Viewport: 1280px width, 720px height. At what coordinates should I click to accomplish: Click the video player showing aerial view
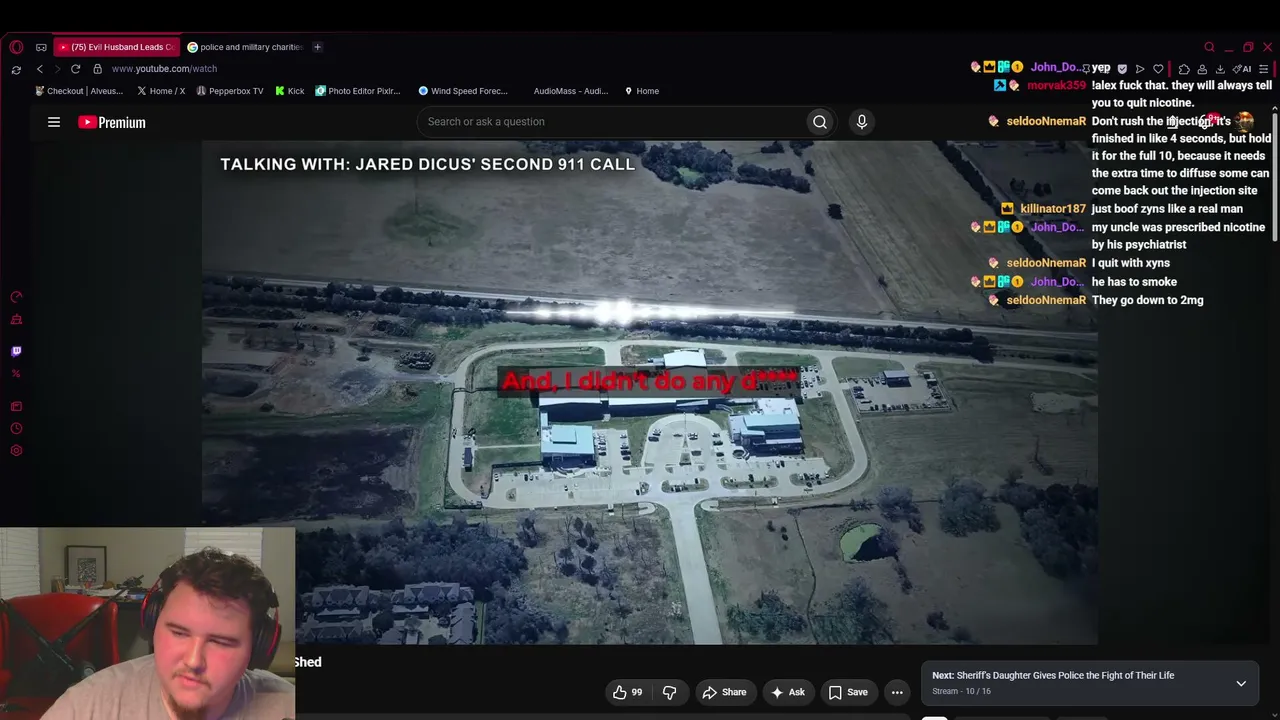650,392
